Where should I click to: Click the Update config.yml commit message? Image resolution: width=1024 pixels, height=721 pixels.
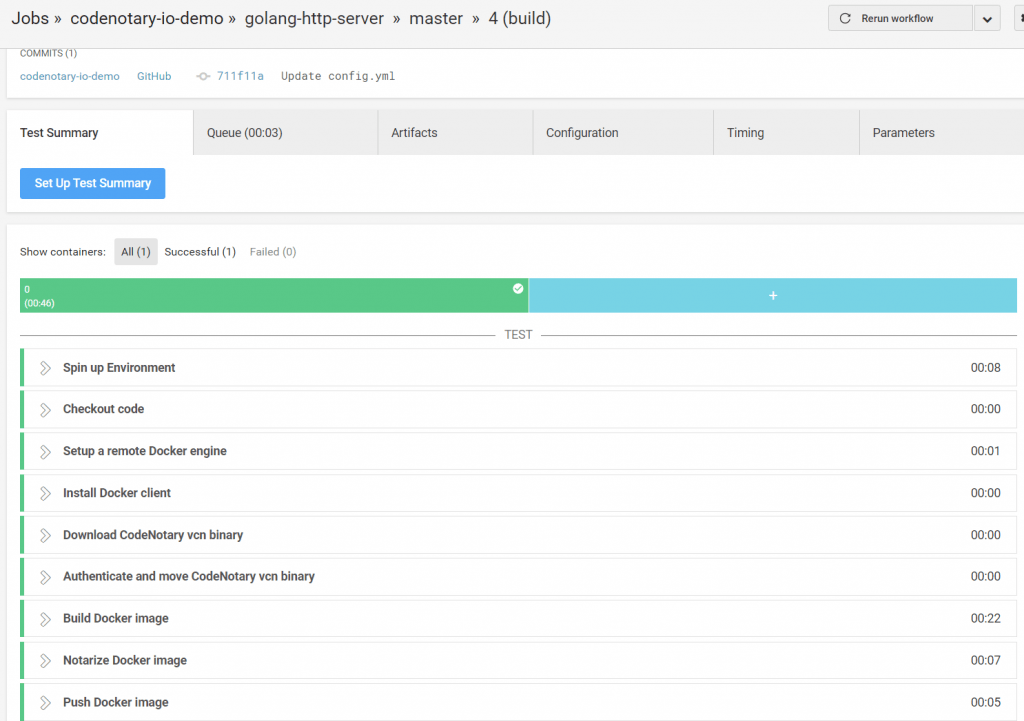click(338, 76)
